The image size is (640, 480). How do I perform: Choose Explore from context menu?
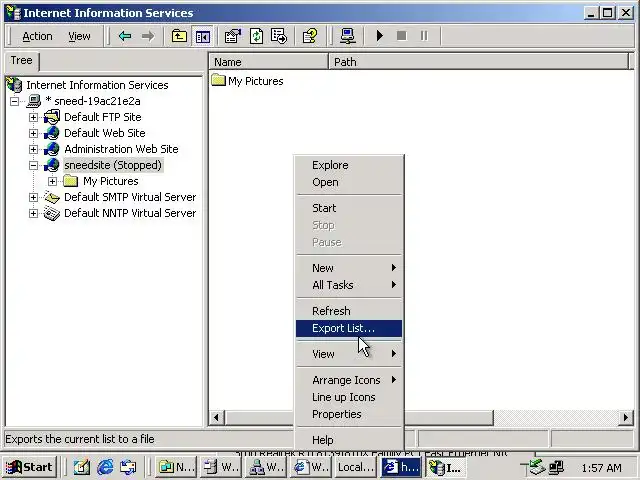[349, 165]
